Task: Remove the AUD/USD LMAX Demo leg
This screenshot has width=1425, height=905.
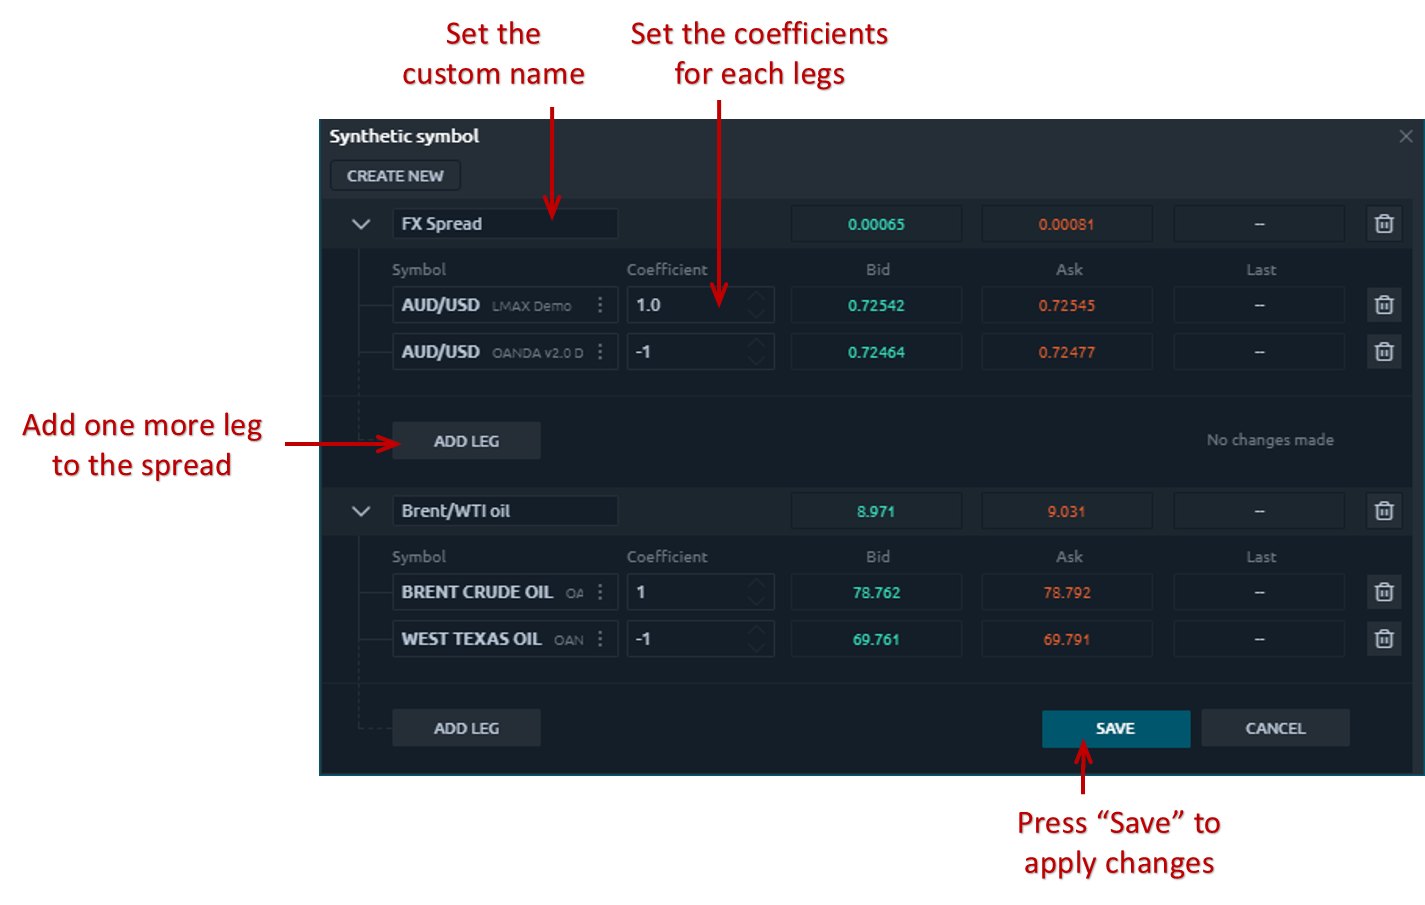Action: tap(1383, 305)
